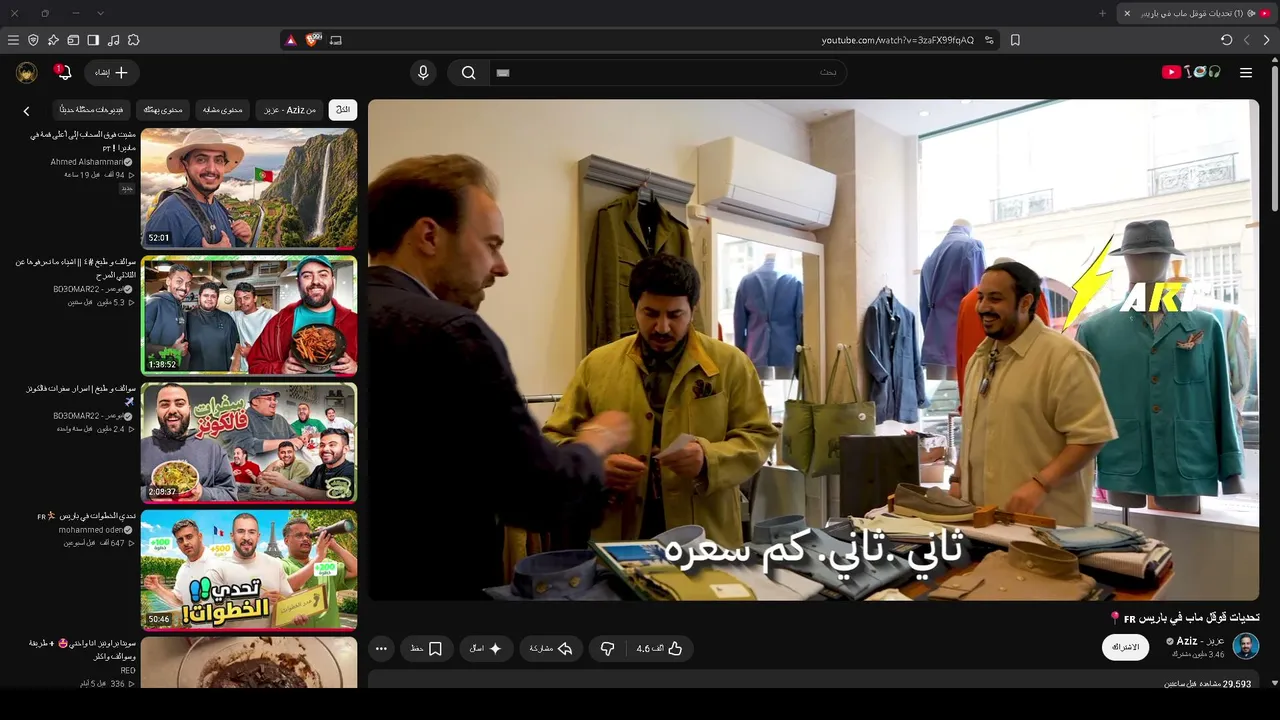Reload the page with the refresh icon
The width and height of the screenshot is (1280, 720).
pos(1227,40)
